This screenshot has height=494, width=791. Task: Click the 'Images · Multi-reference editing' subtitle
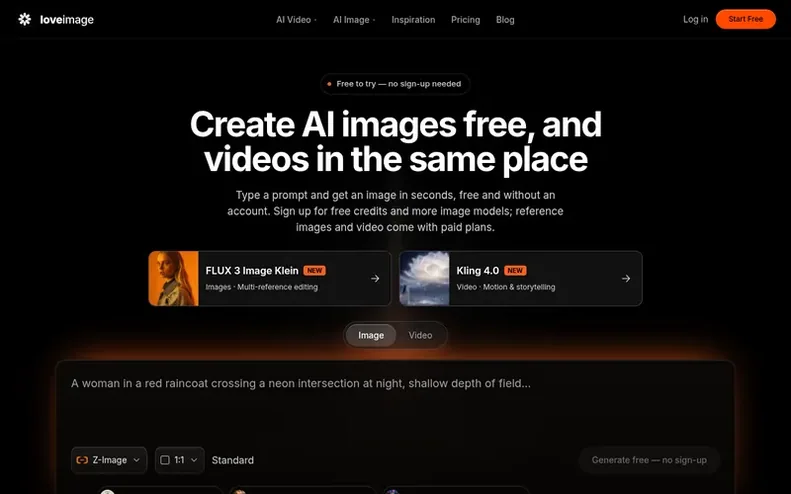[261, 287]
